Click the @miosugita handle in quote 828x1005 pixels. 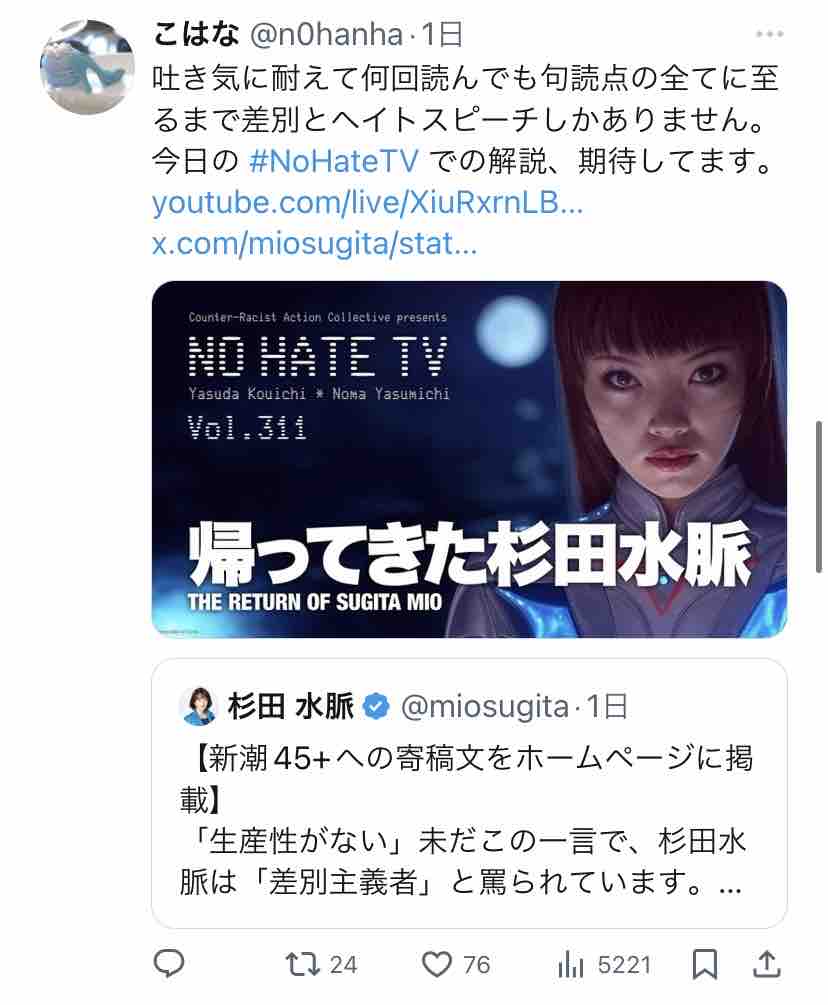click(485, 707)
